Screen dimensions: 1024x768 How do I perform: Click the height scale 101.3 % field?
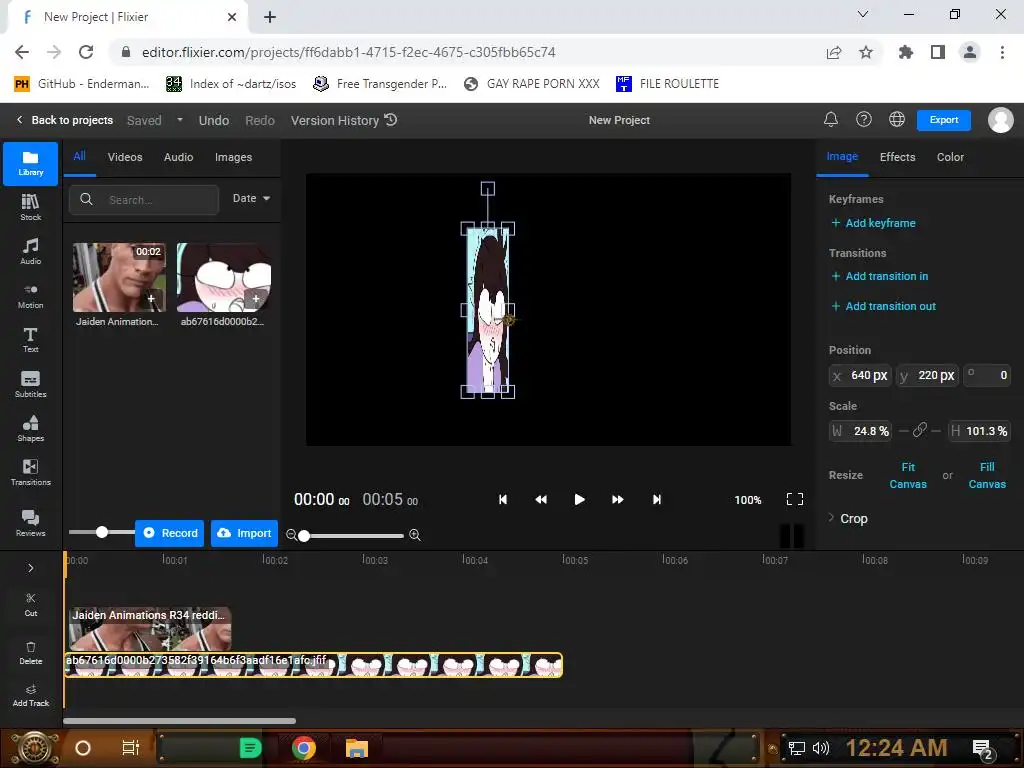pyautogui.click(x=980, y=431)
